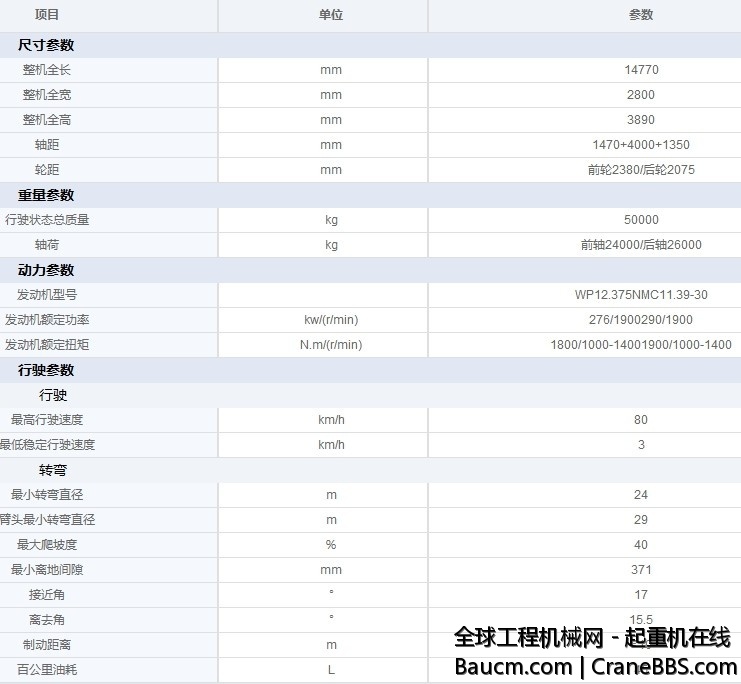
Task: Click the 整机全长 row label
Action: coord(47,70)
